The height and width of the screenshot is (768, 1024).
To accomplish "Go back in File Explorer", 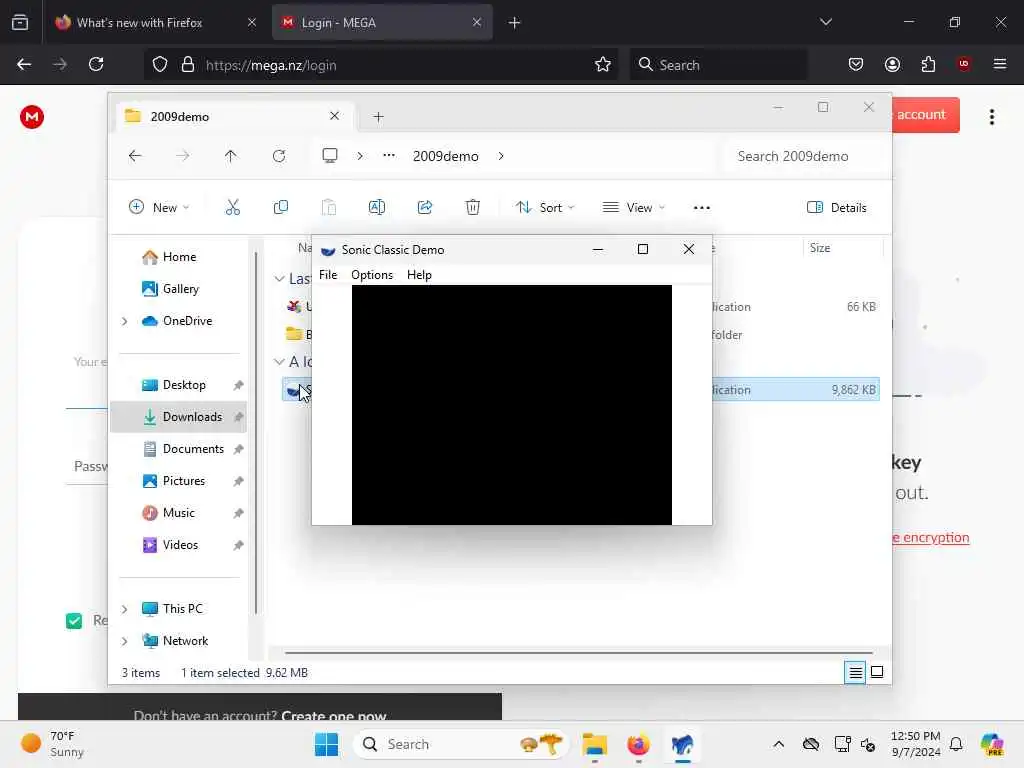I will 135,156.
